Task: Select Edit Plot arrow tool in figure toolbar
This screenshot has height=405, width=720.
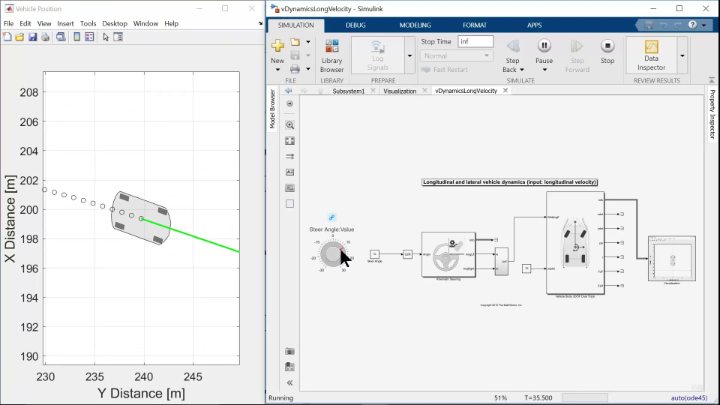Action: [x=106, y=37]
